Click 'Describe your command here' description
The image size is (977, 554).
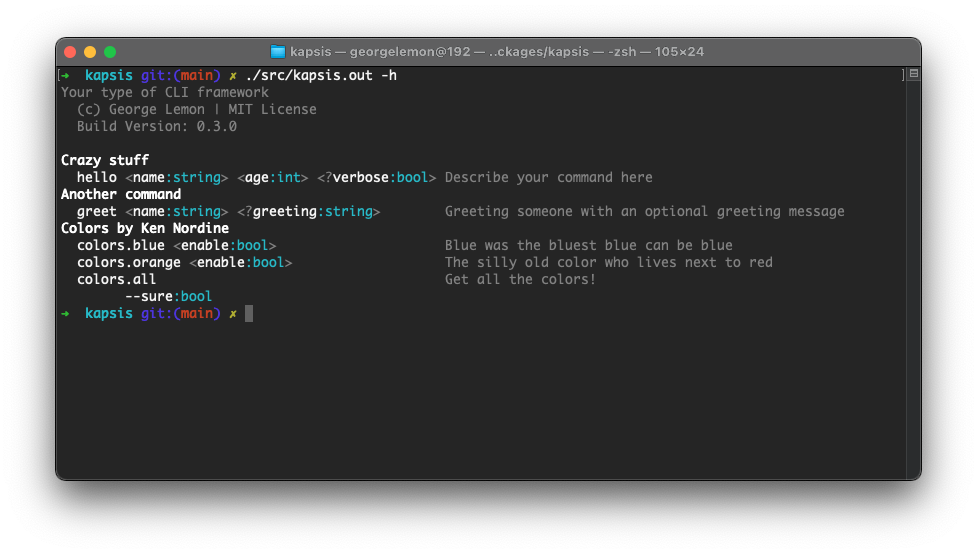click(x=549, y=178)
